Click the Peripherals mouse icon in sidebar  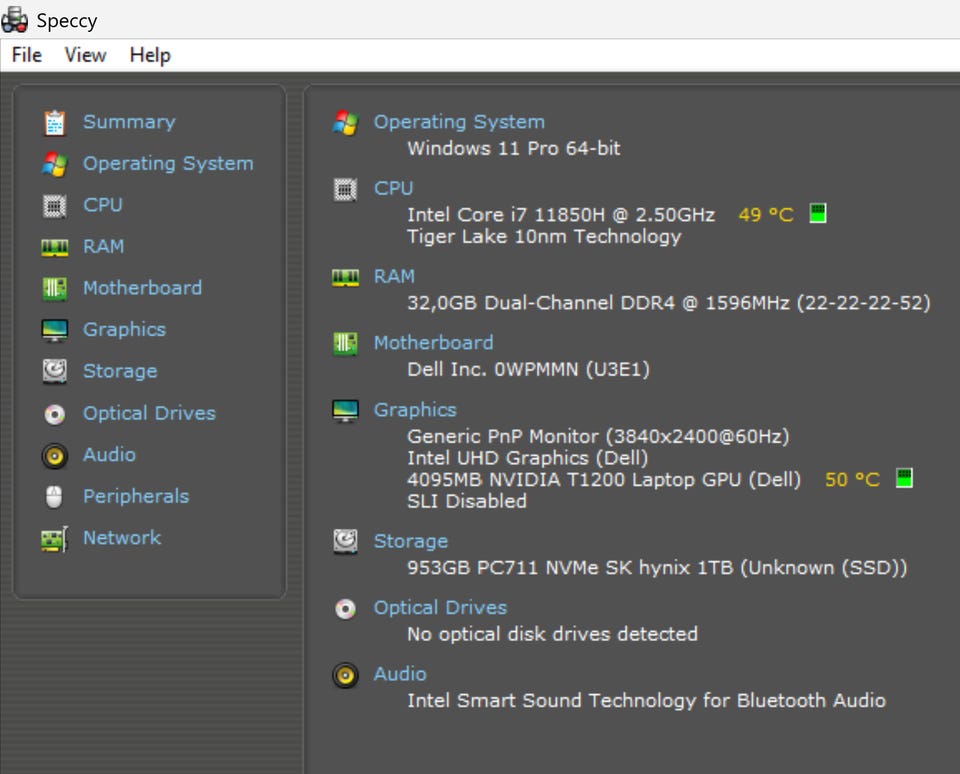click(x=54, y=496)
